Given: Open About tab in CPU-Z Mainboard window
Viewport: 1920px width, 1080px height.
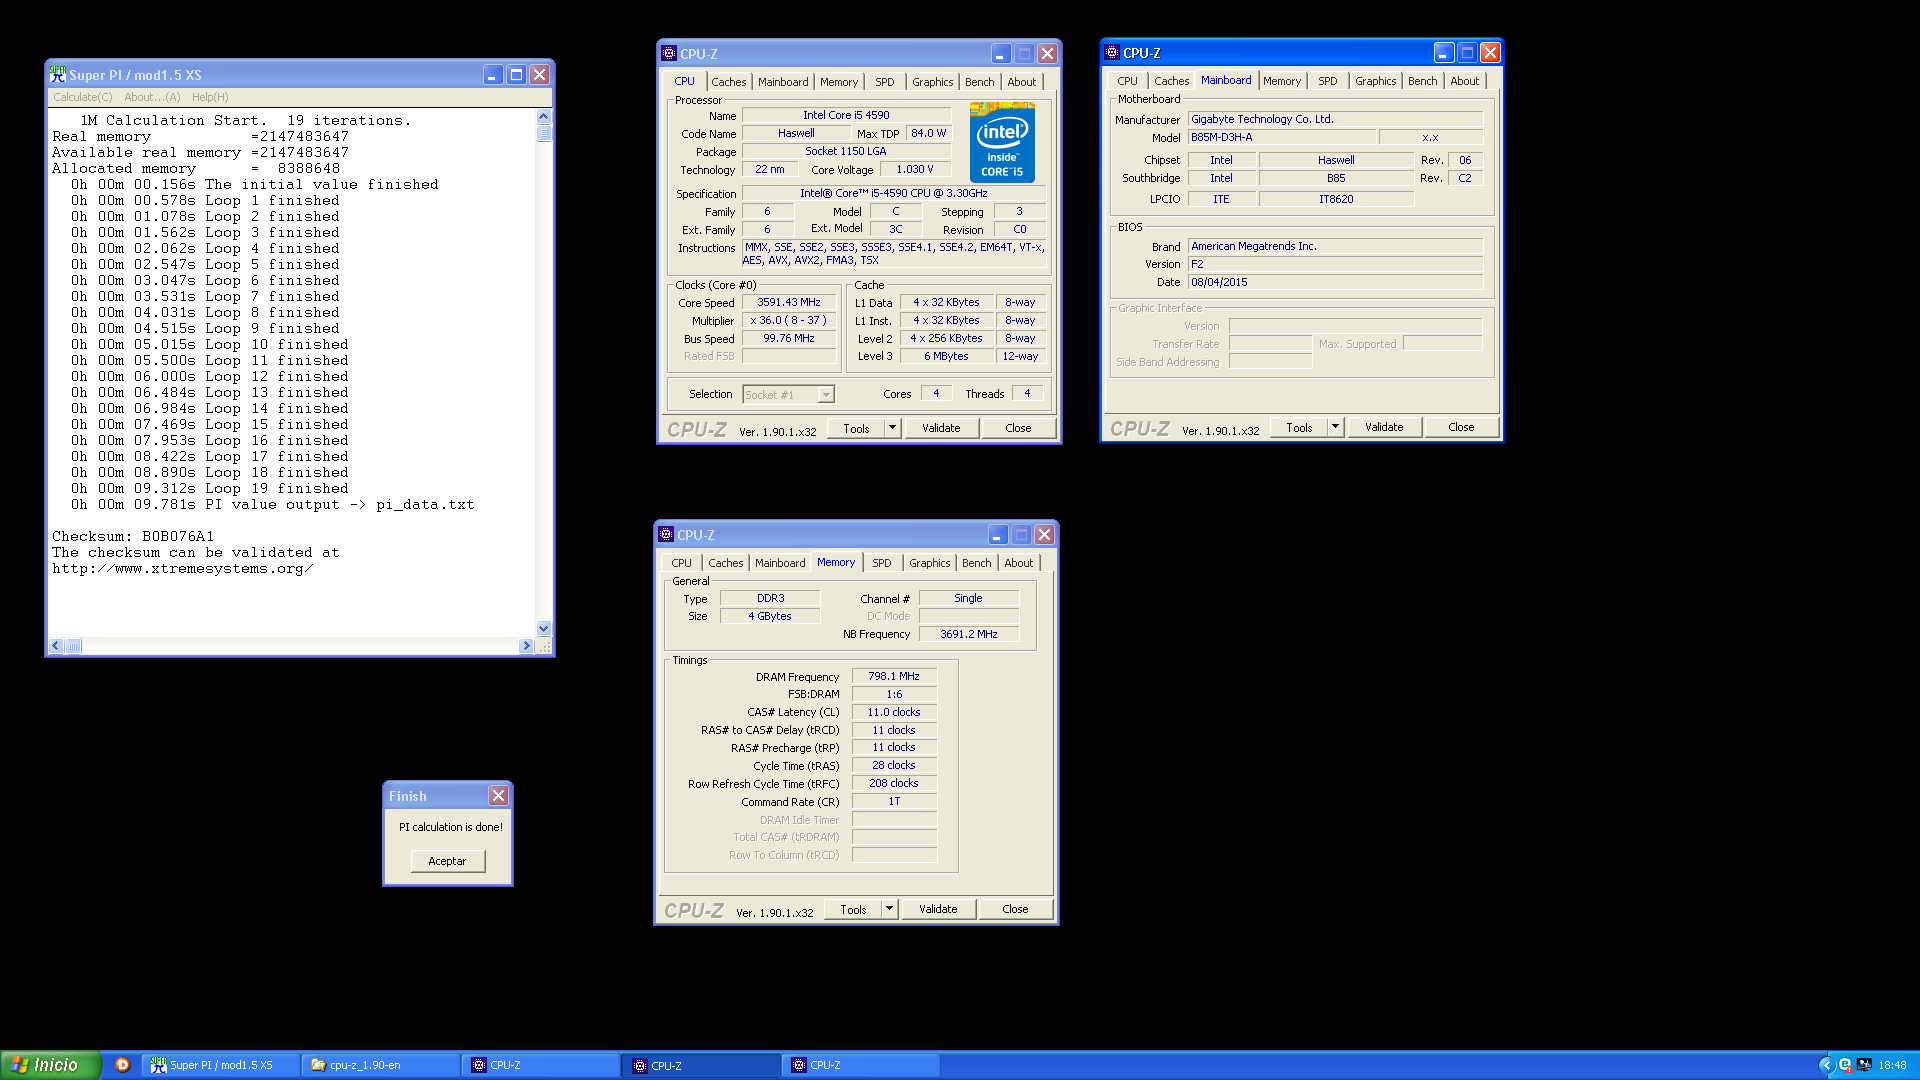Looking at the screenshot, I should 1465,81.
